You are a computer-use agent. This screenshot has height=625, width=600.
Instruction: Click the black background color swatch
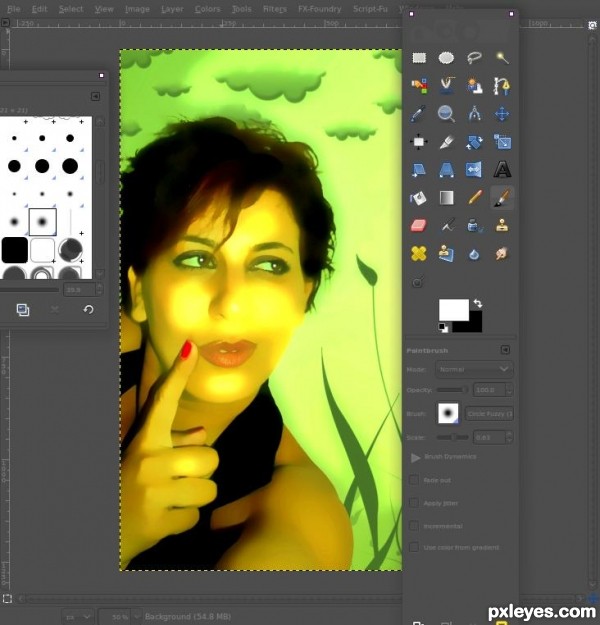tap(476, 325)
